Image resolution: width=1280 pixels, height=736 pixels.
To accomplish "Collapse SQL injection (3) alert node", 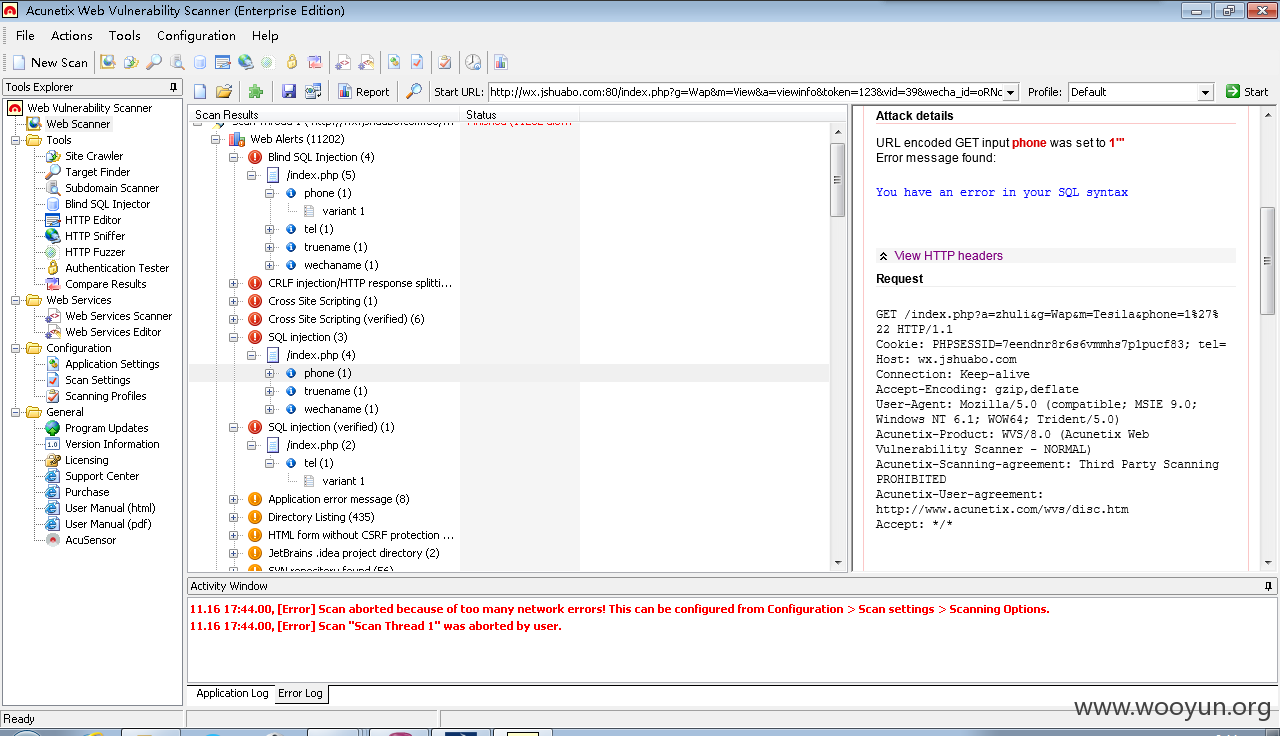I will 234,337.
